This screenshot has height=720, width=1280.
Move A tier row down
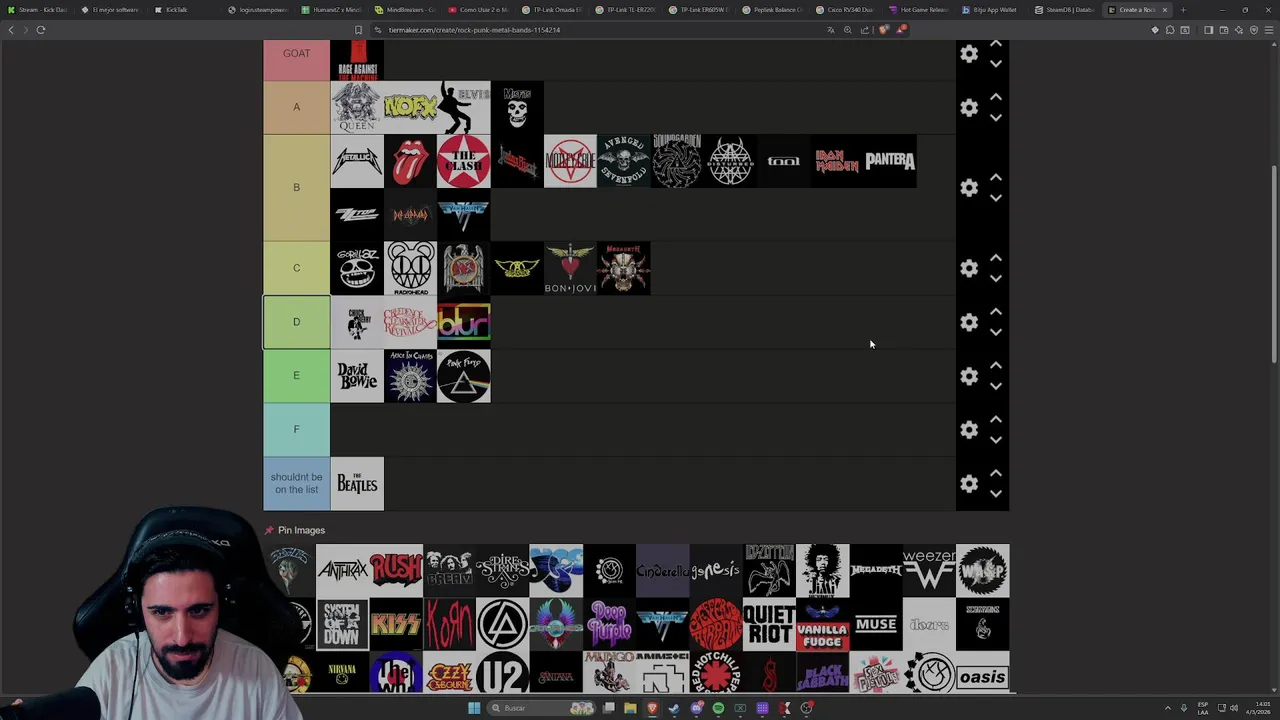coord(996,118)
